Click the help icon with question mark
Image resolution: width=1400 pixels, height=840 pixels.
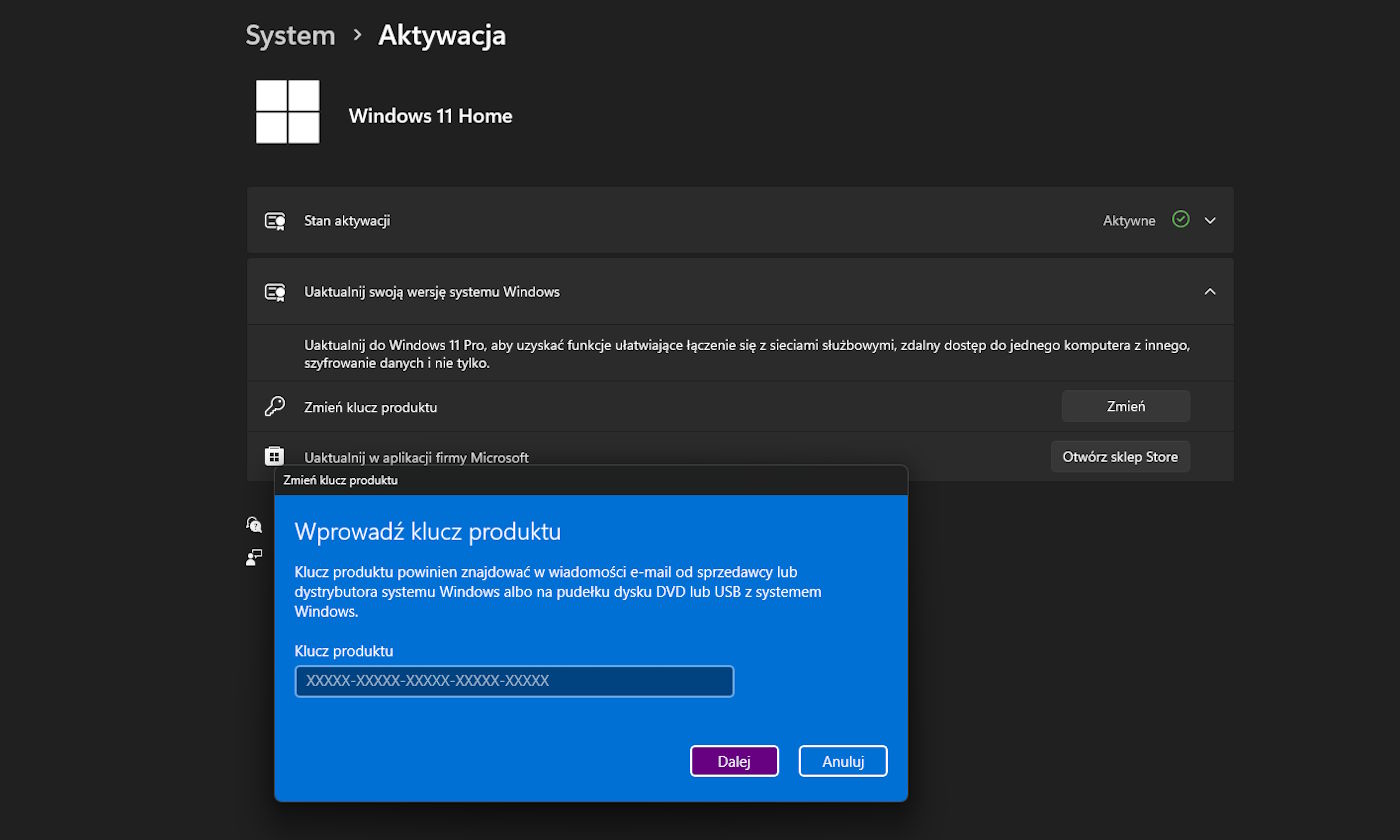tap(254, 524)
